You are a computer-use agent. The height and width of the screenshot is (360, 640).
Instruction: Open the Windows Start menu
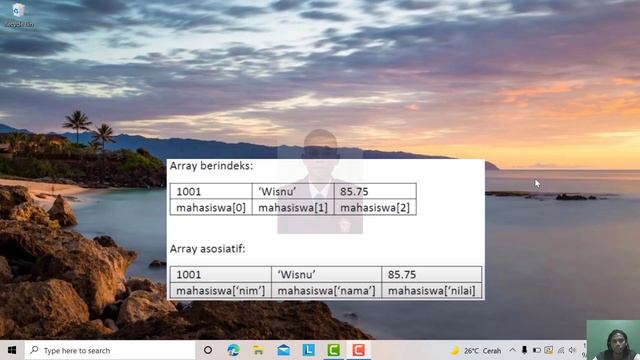coord(12,350)
